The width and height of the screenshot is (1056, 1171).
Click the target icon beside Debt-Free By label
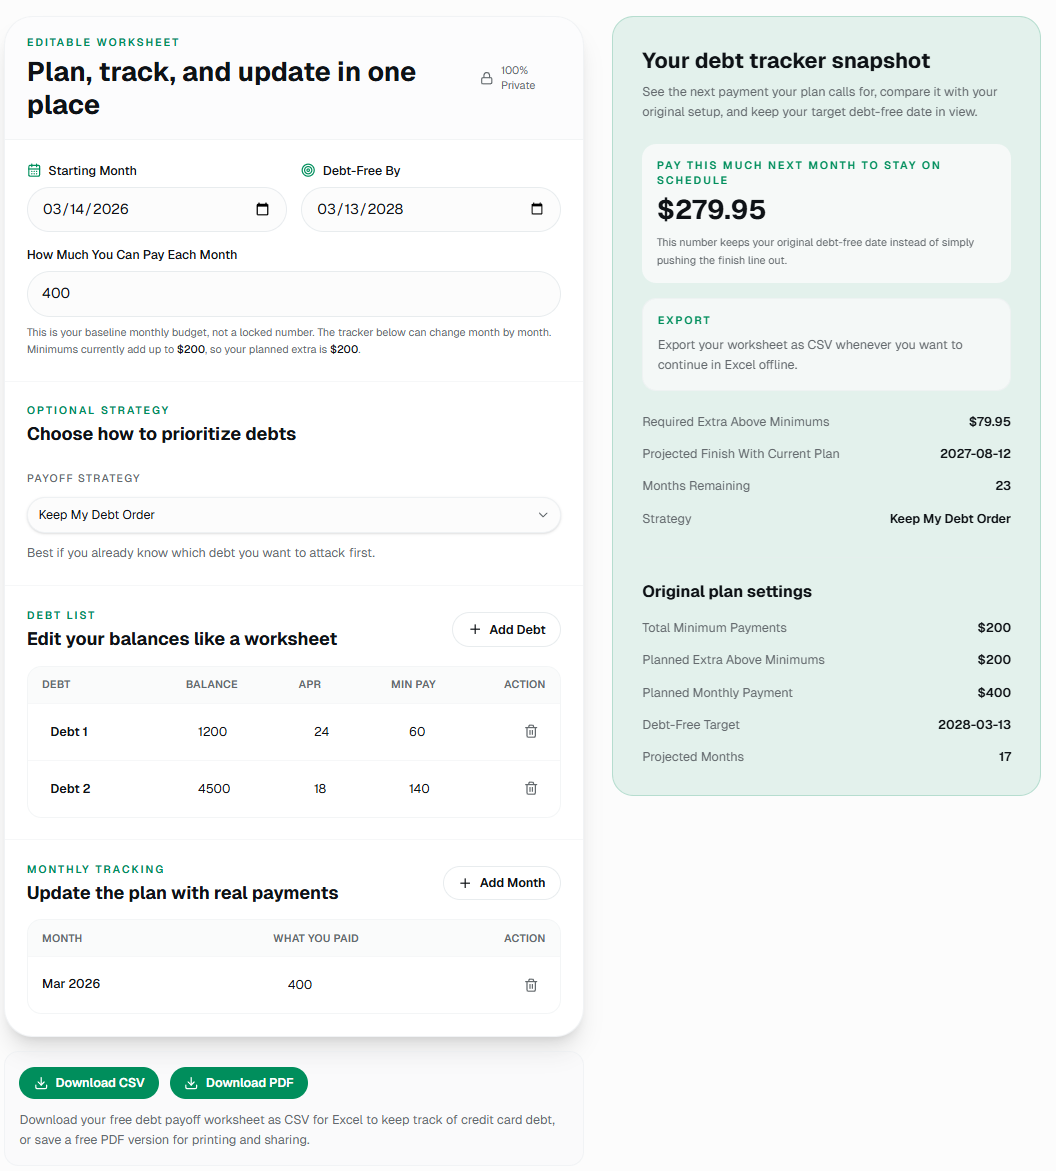click(310, 170)
